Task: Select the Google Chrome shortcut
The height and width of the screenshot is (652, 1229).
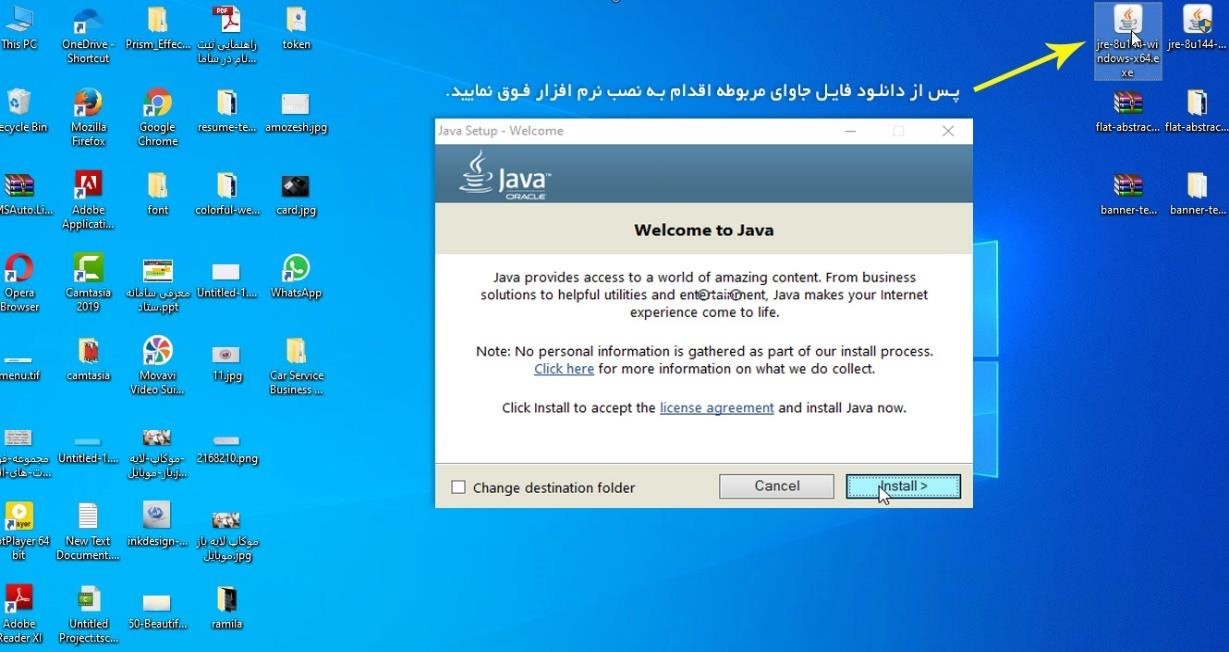Action: click(x=157, y=117)
